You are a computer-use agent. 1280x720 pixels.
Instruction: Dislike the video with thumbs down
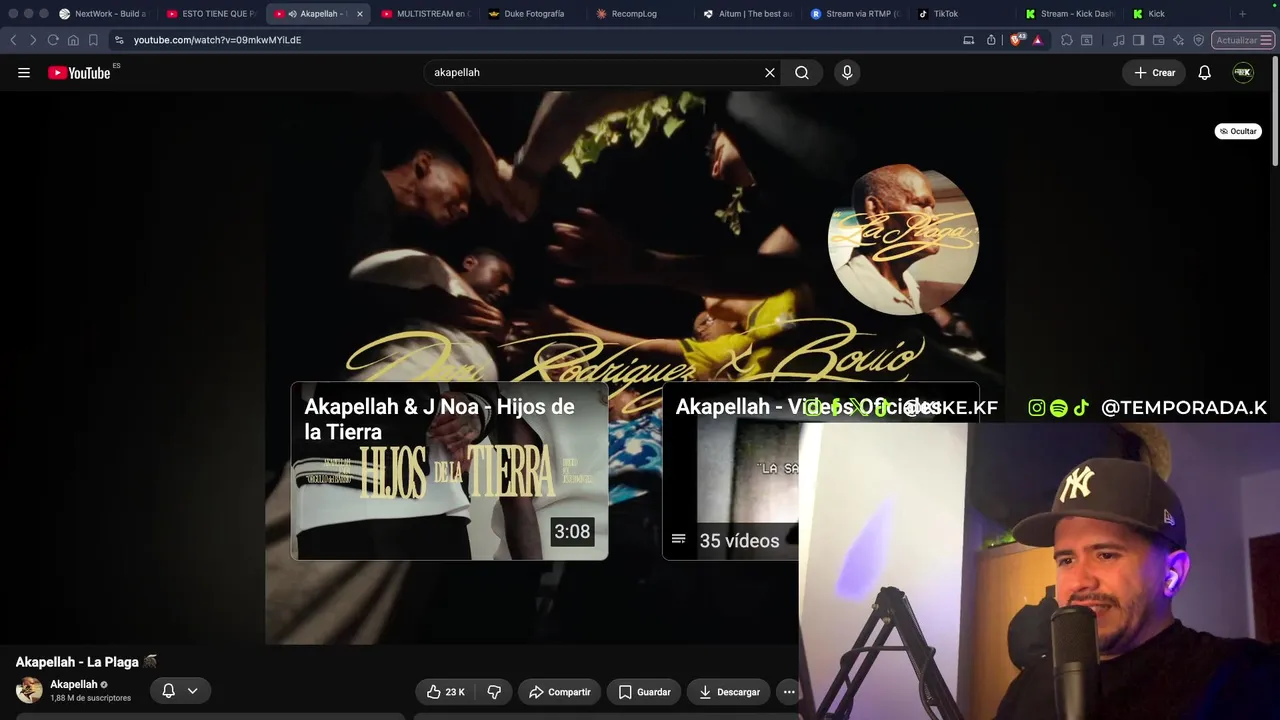tap(494, 692)
